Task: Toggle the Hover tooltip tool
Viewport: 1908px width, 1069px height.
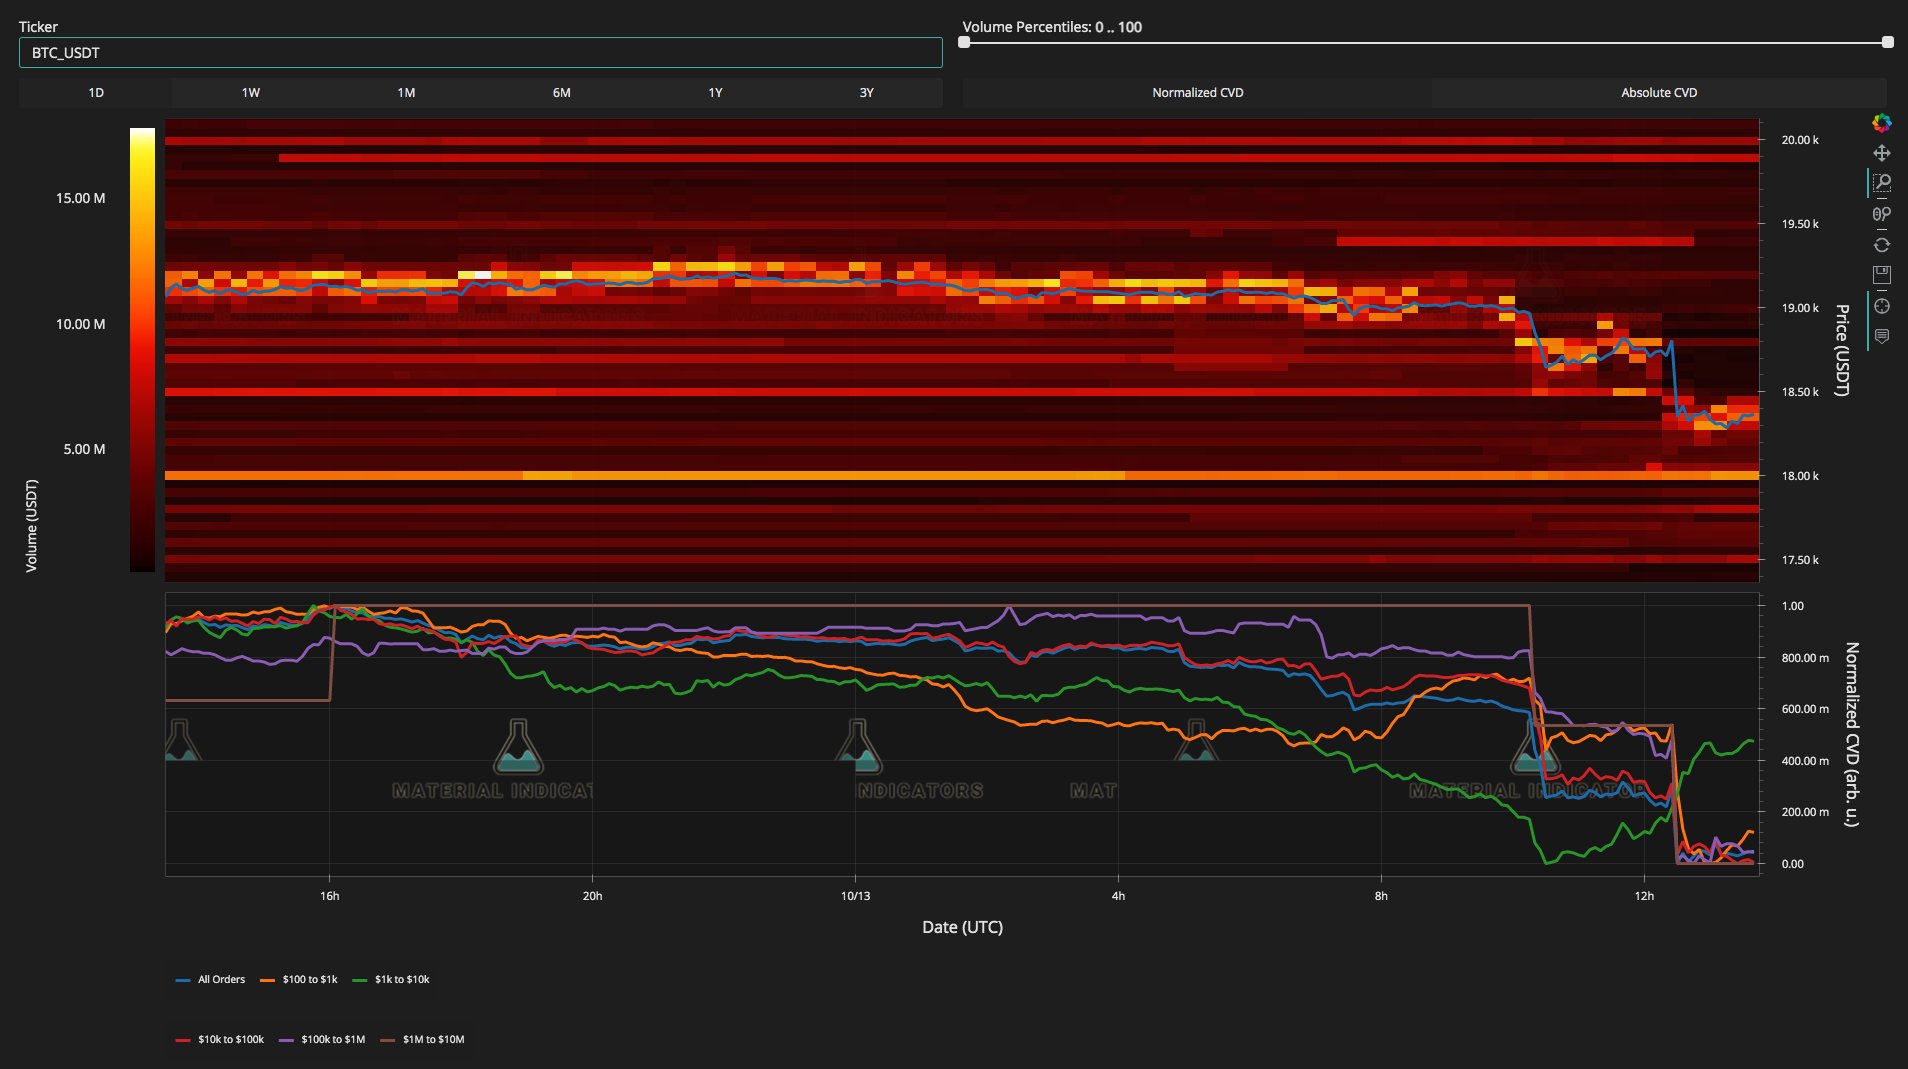Action: [x=1881, y=337]
